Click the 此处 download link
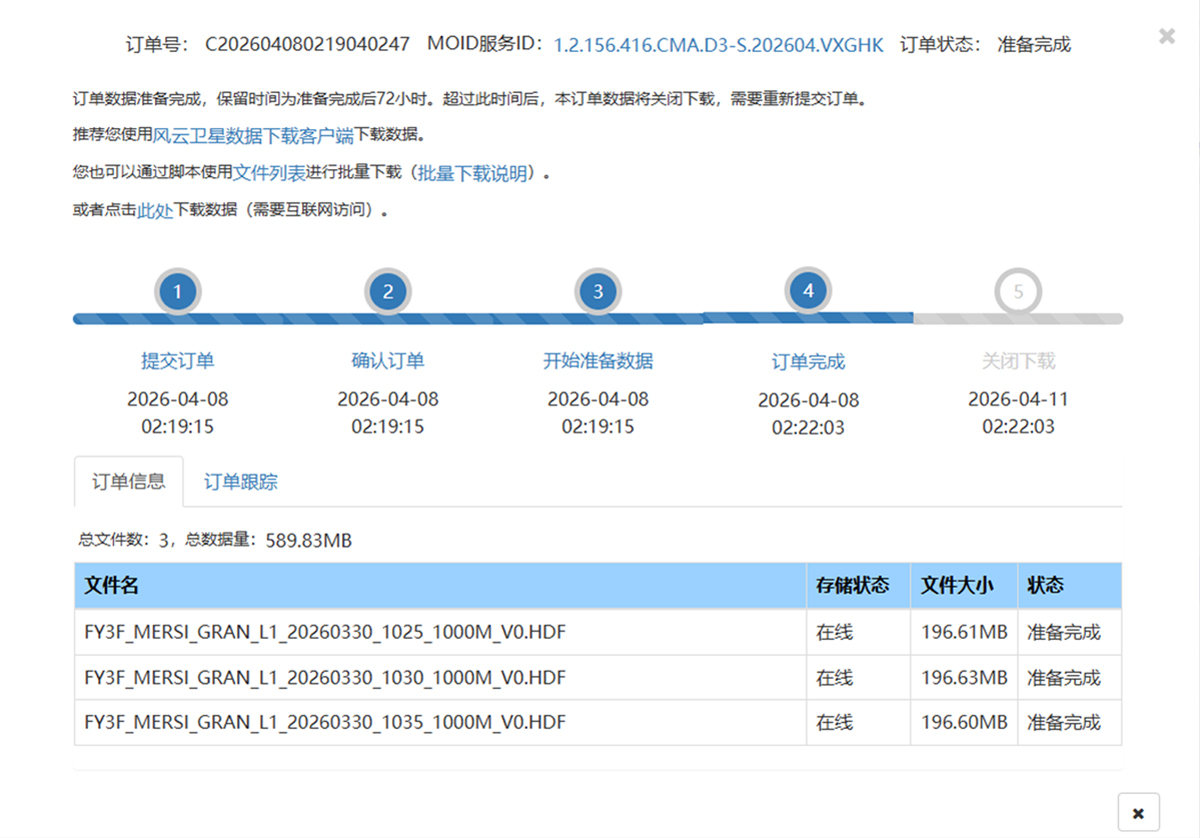The height and width of the screenshot is (838, 1200). pos(155,210)
